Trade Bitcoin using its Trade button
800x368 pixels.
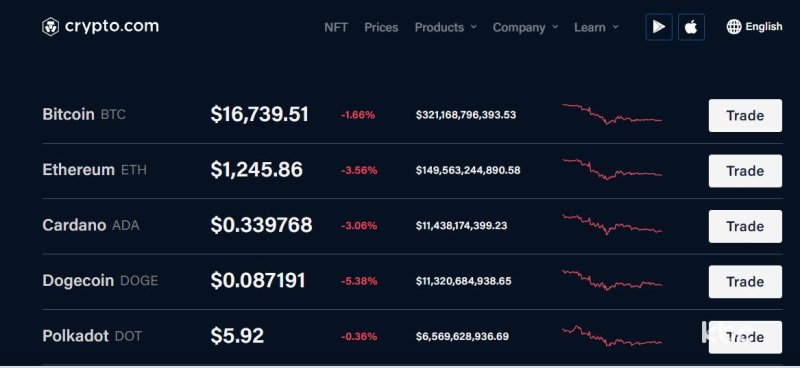(x=745, y=115)
